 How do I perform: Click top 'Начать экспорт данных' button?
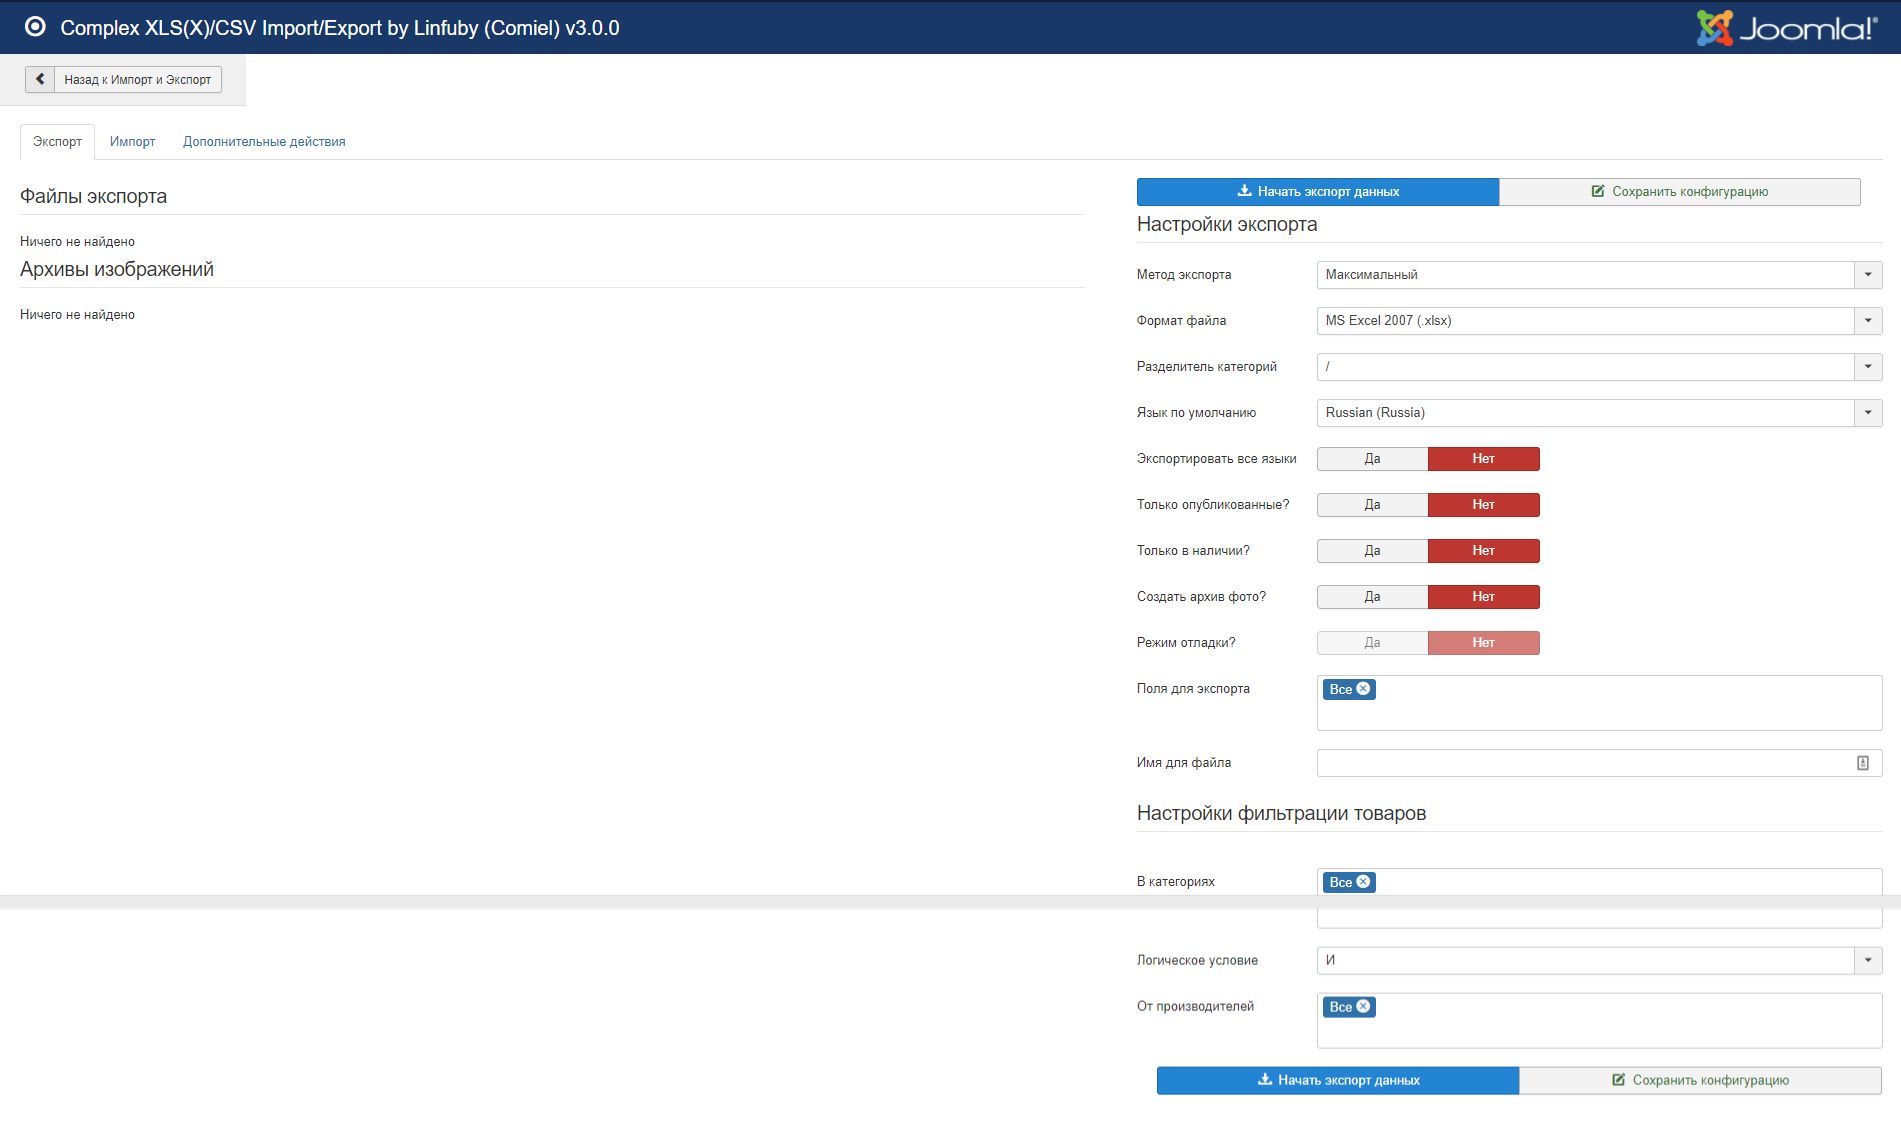click(1317, 192)
